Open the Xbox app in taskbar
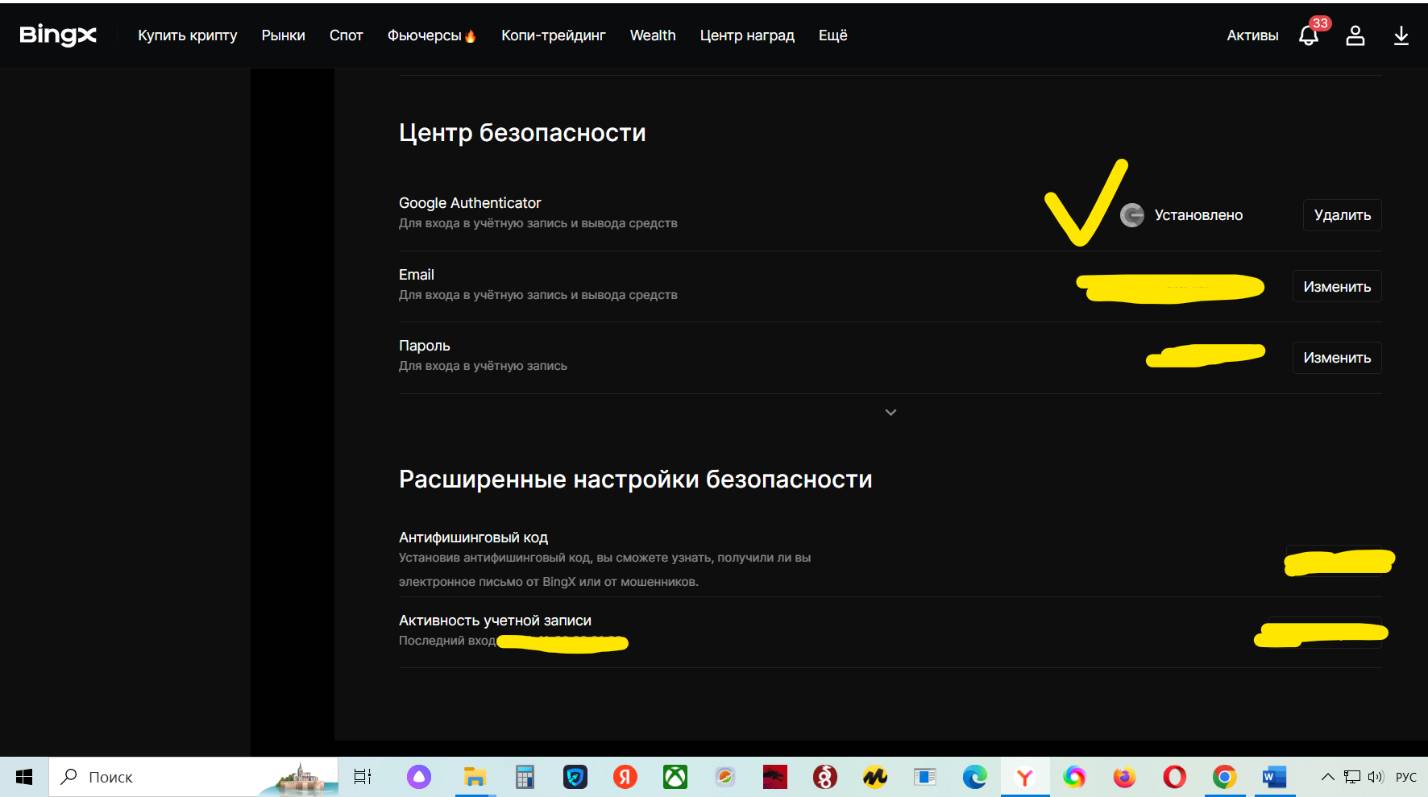The width and height of the screenshot is (1428, 797). tap(676, 777)
